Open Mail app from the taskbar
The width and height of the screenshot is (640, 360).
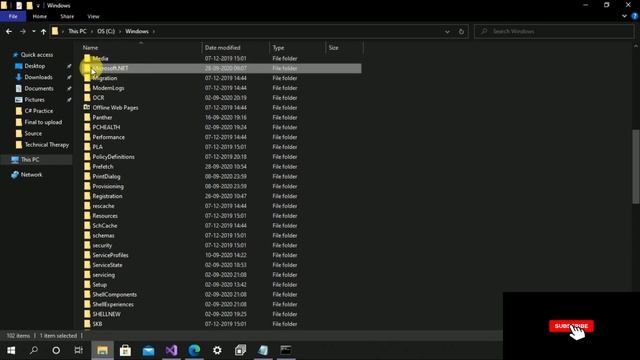pyautogui.click(x=149, y=350)
